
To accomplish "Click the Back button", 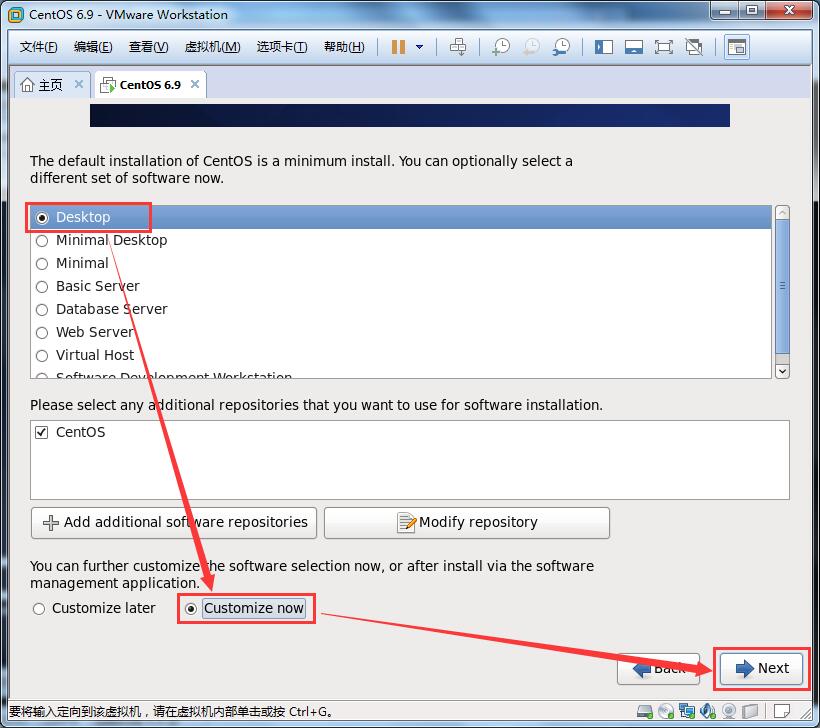I will [658, 668].
